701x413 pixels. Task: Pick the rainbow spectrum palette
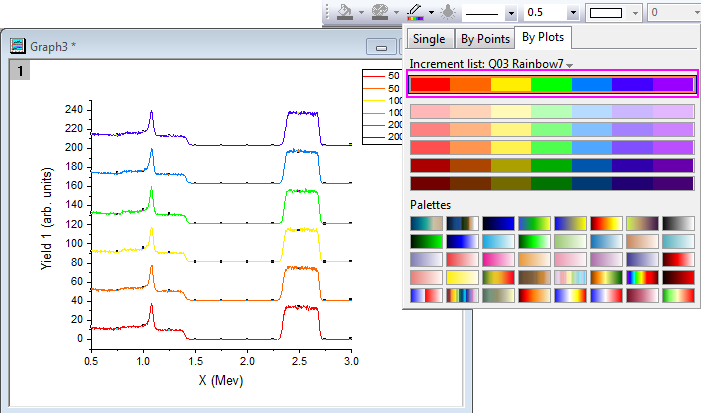pyautogui.click(x=642, y=277)
